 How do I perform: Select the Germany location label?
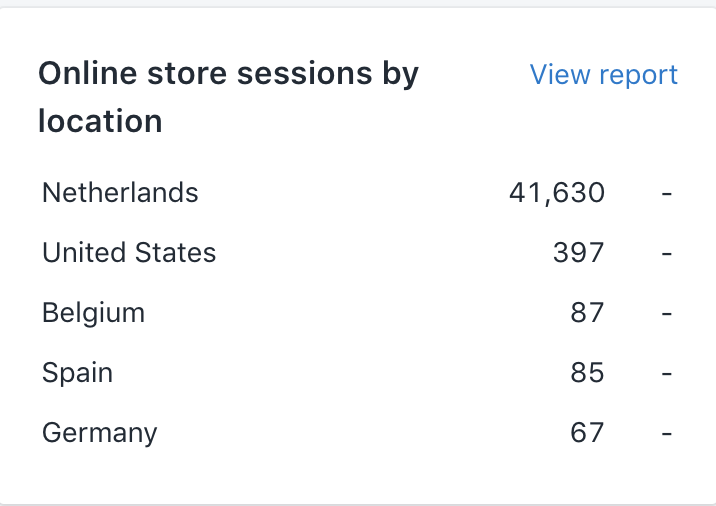100,433
